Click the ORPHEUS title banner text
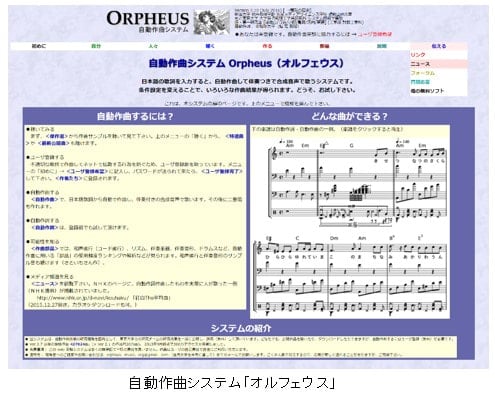 point(148,18)
